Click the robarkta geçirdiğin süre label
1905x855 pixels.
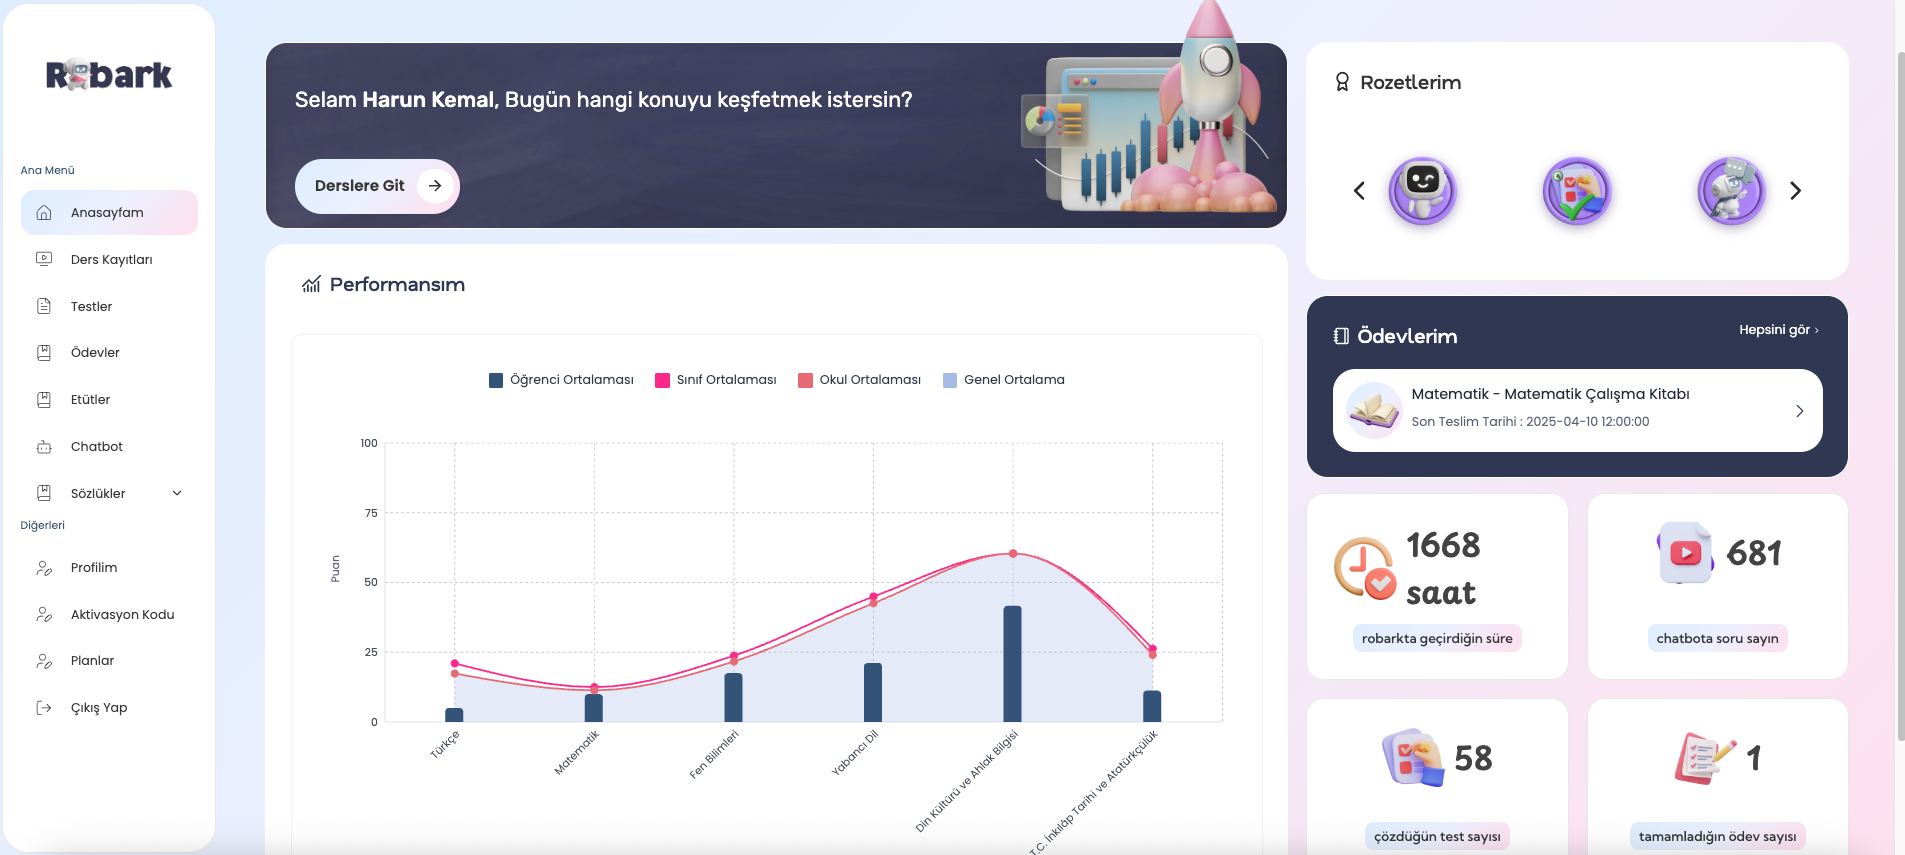(1437, 638)
